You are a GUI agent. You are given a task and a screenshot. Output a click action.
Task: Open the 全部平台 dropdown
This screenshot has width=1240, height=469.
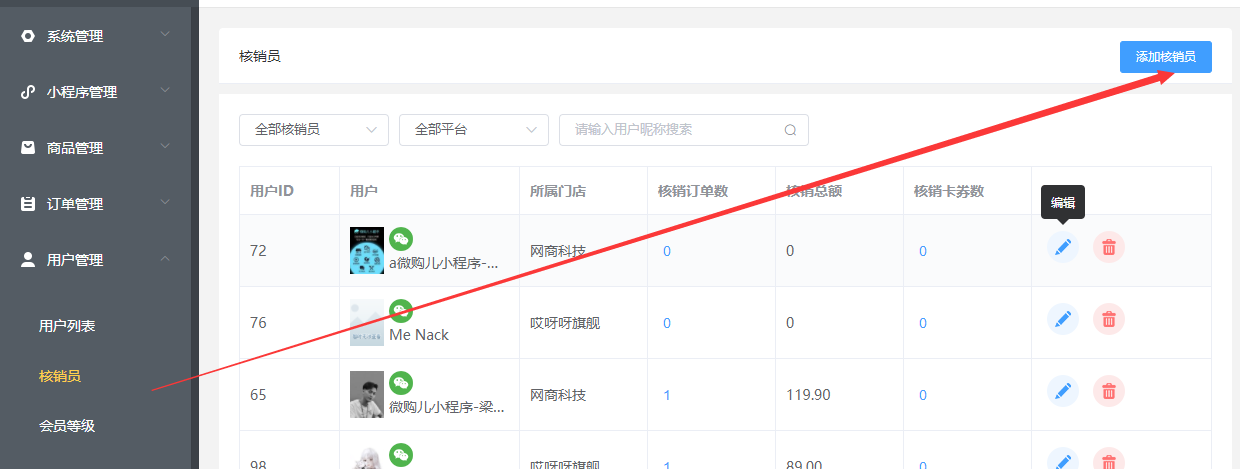pos(474,130)
